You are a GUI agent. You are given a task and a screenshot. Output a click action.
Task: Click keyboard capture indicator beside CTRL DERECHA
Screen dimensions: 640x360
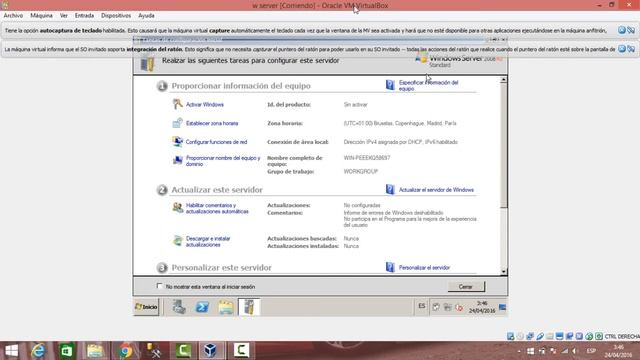598,336
